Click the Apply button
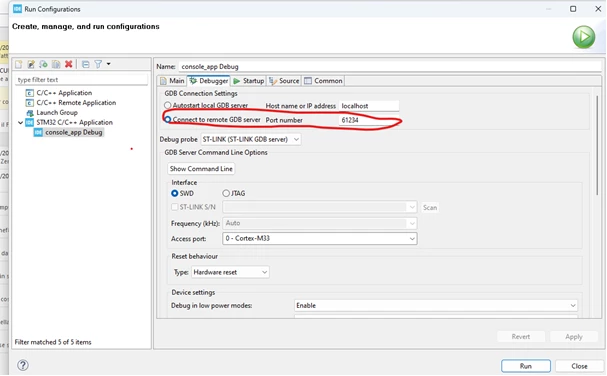Screen dimensions: 607x376 pos(573,337)
